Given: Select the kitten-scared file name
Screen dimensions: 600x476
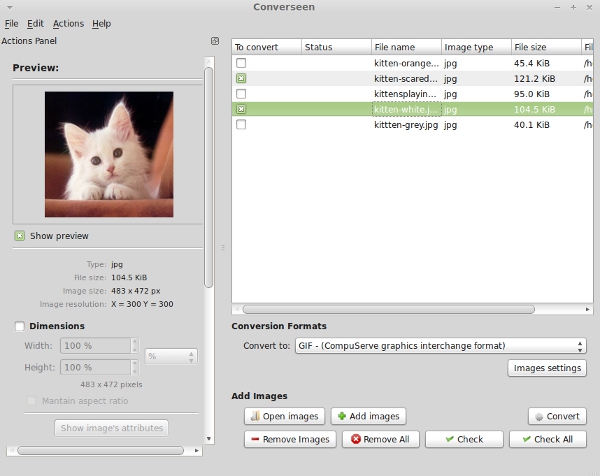Looking at the screenshot, I should [x=406, y=78].
